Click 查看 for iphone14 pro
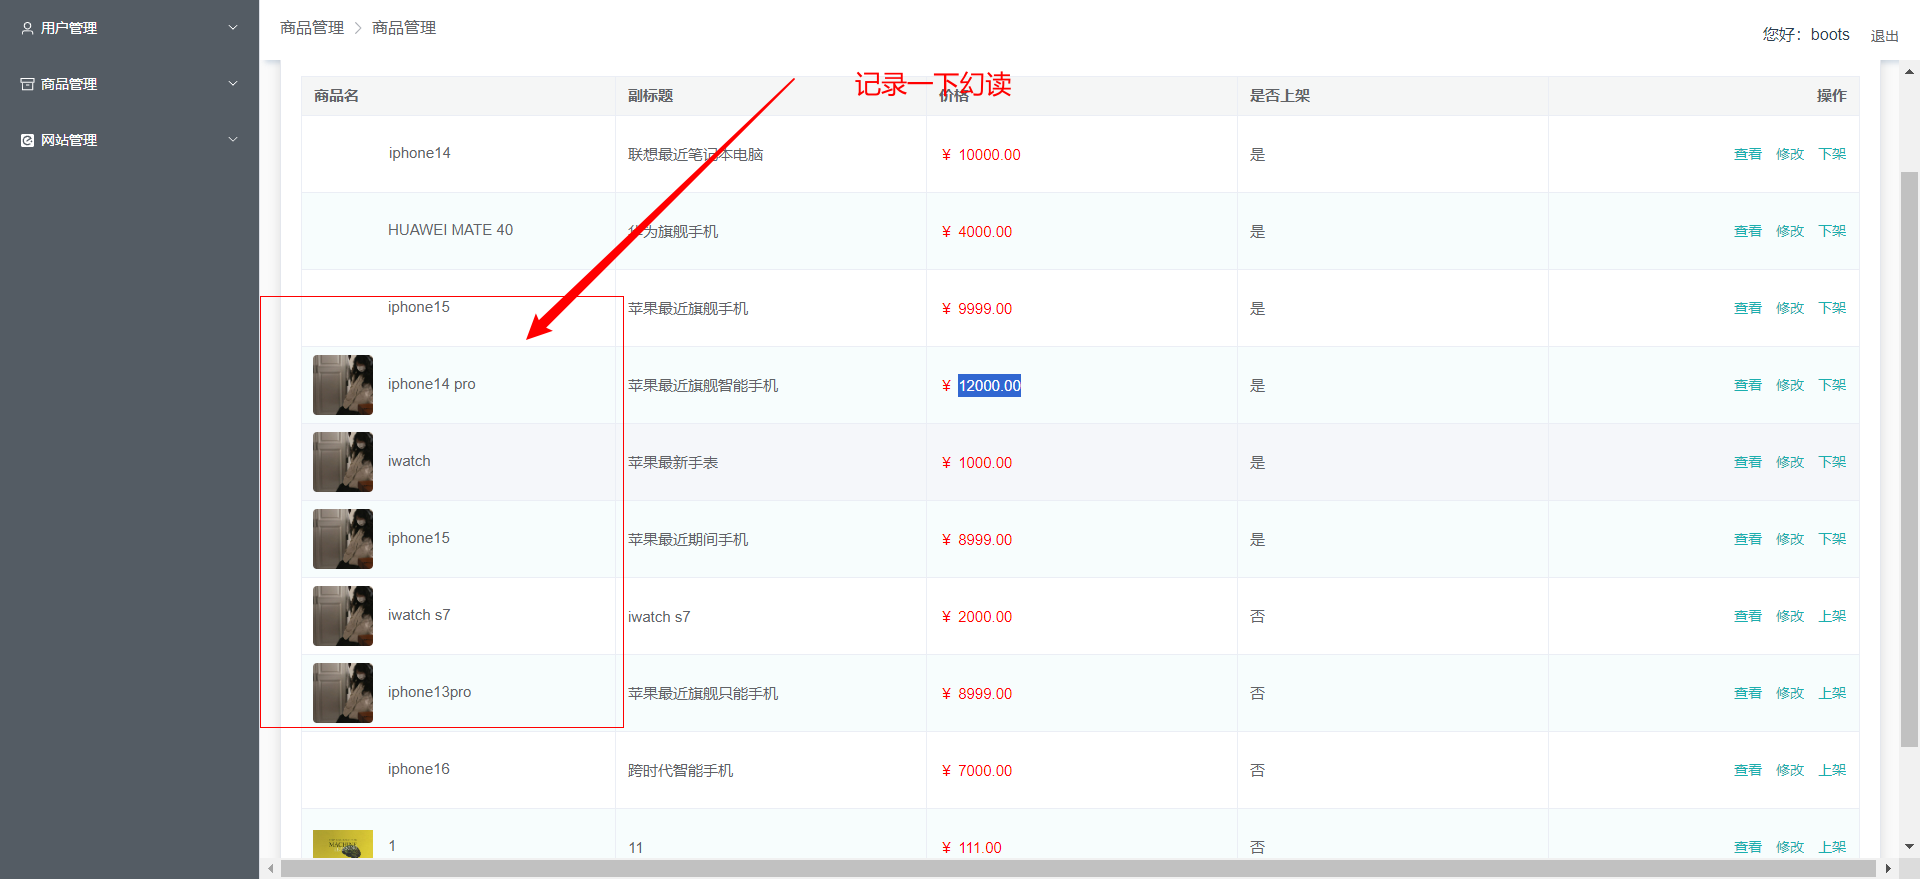Screen dimensions: 1920x879 pos(1747,385)
